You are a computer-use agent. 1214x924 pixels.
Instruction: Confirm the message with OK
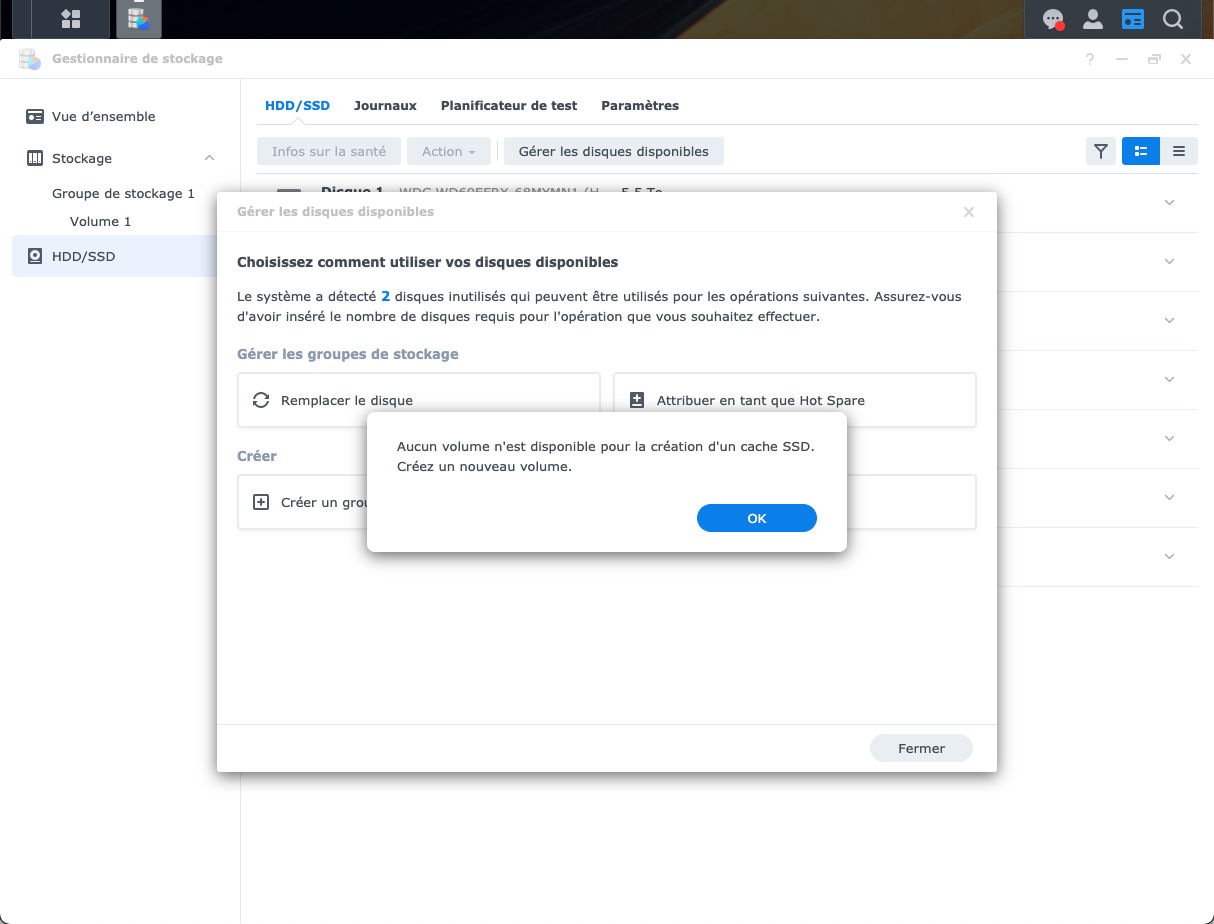pyautogui.click(x=757, y=518)
